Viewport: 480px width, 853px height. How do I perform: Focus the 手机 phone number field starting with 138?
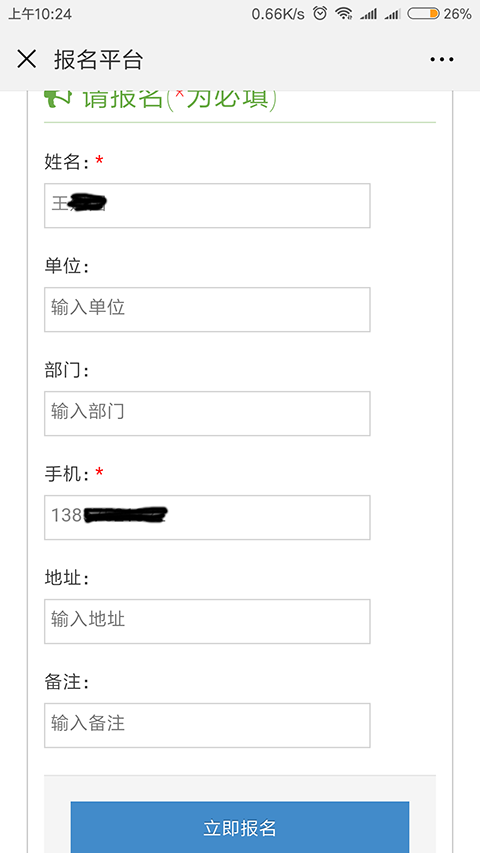point(207,517)
